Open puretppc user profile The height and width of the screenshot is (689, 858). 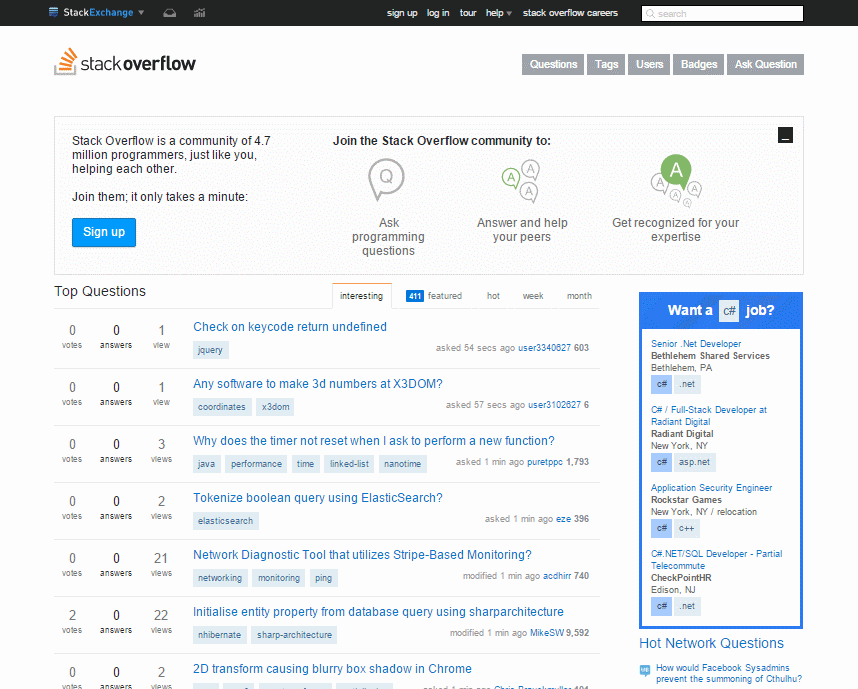(x=545, y=462)
